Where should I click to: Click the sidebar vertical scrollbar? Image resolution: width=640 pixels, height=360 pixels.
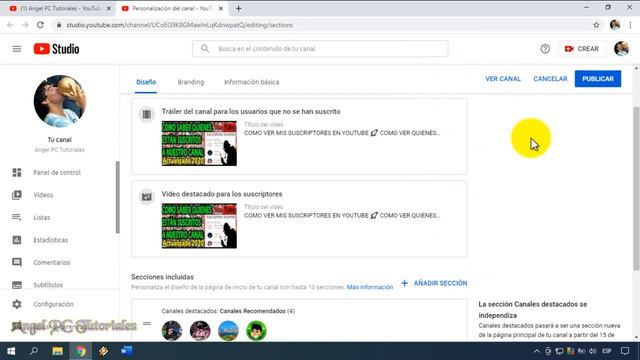tap(118, 197)
